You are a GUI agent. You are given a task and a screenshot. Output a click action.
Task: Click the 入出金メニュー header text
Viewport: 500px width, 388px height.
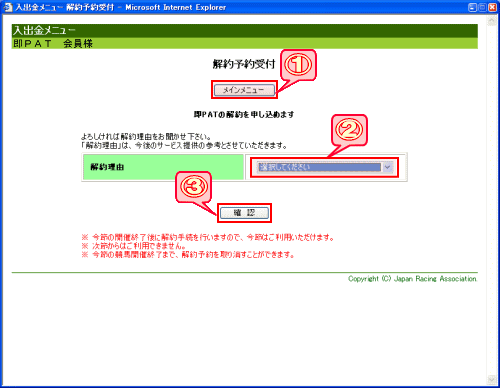[44, 30]
